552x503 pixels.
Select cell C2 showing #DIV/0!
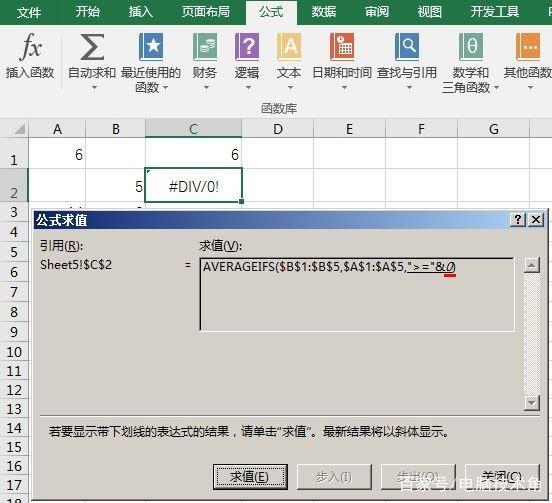pyautogui.click(x=194, y=186)
